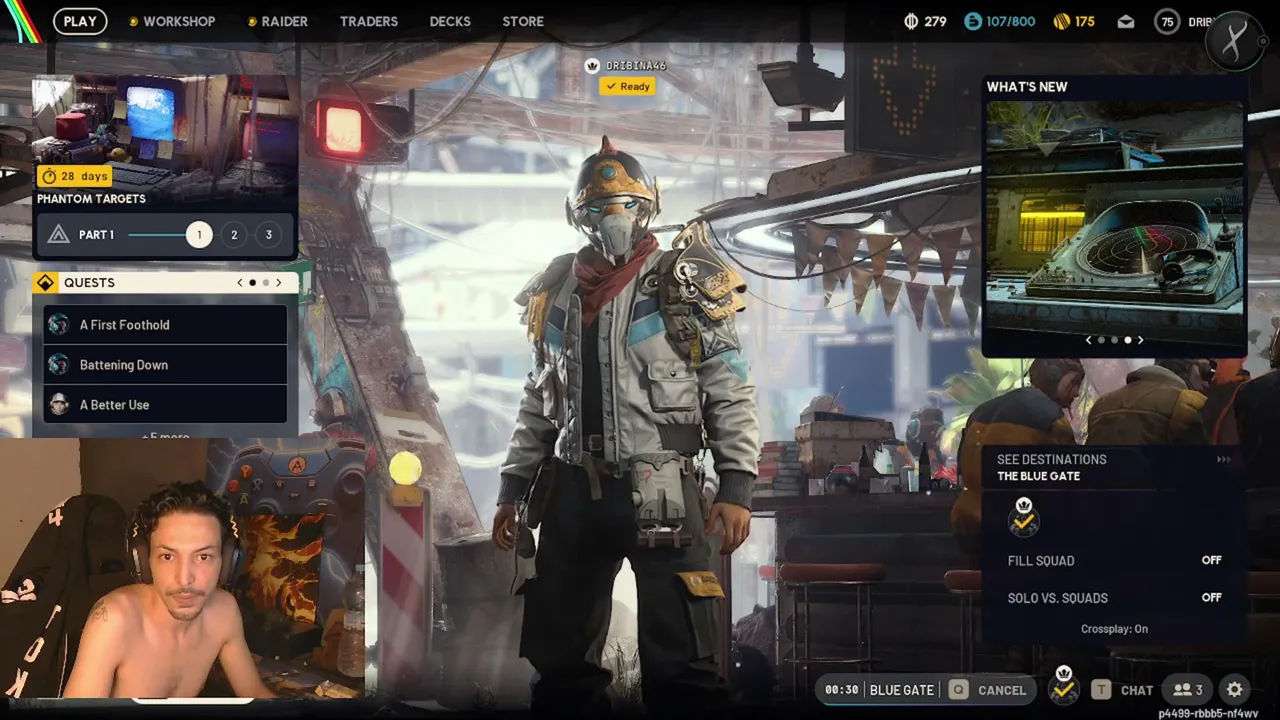Click the triangle icon beside PART 1

pyautogui.click(x=58, y=234)
